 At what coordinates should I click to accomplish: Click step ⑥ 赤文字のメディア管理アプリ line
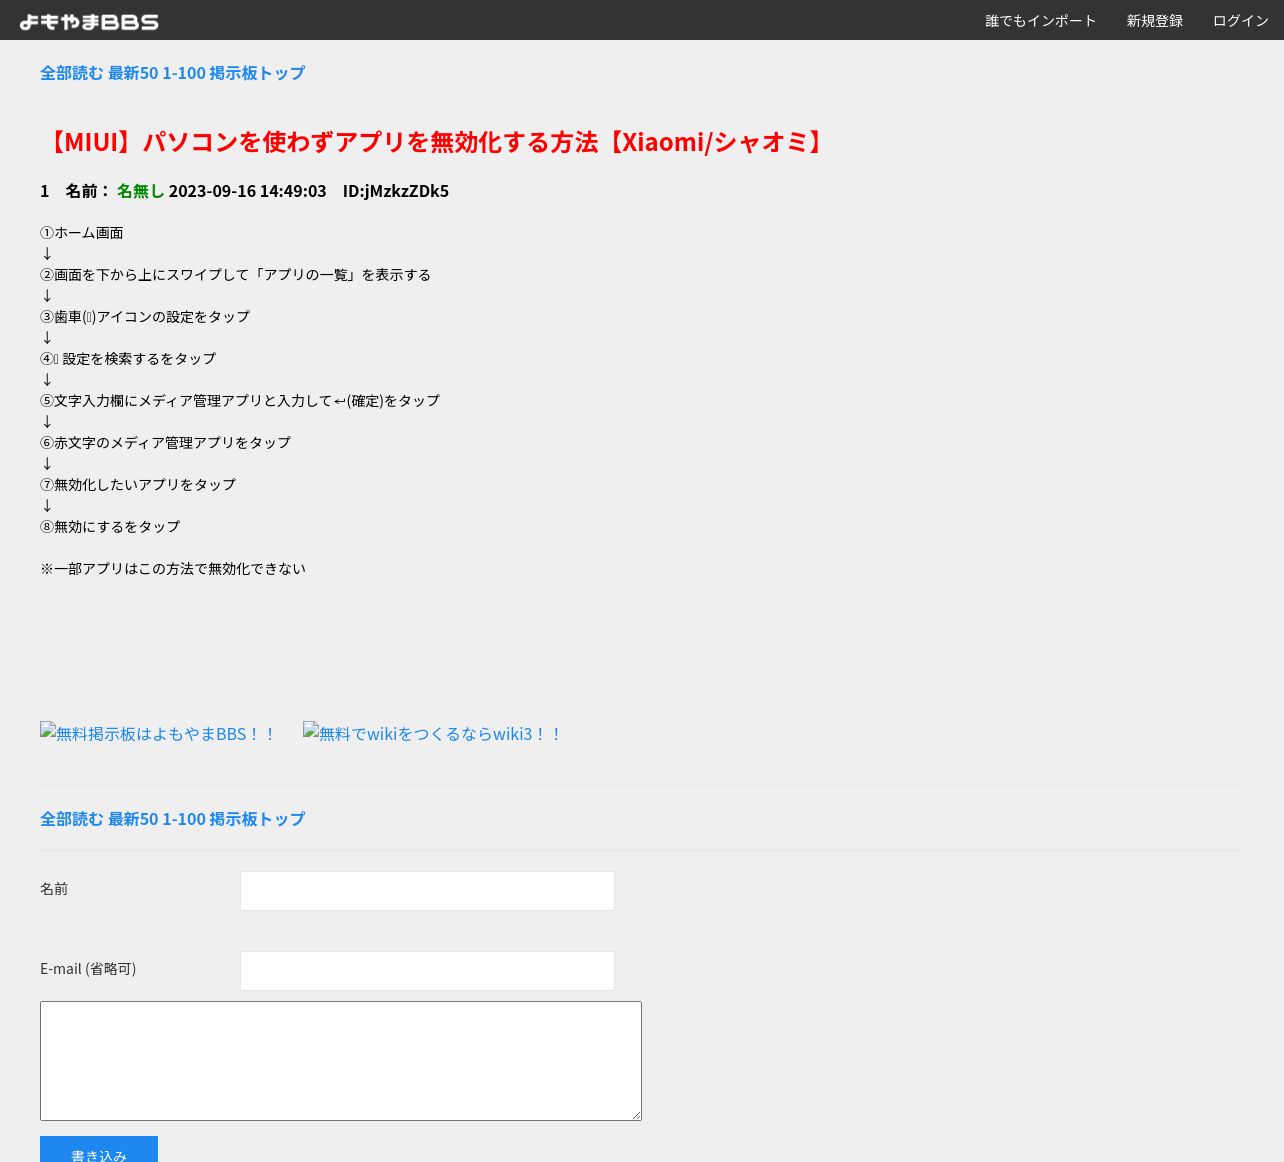coord(166,443)
